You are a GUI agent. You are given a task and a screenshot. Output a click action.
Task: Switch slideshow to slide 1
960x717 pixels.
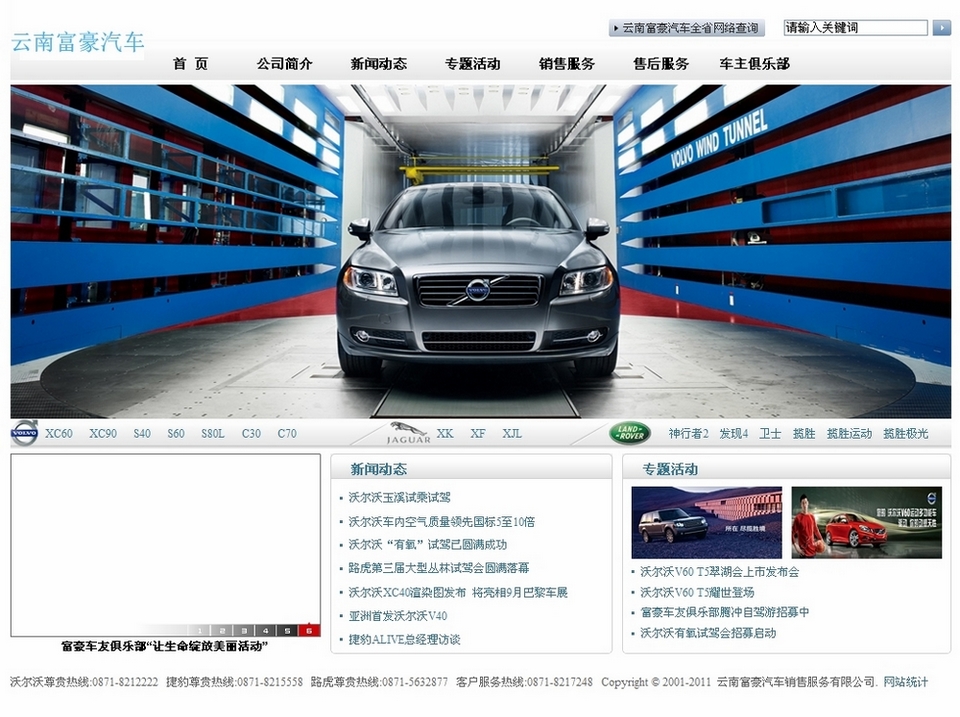click(200, 630)
